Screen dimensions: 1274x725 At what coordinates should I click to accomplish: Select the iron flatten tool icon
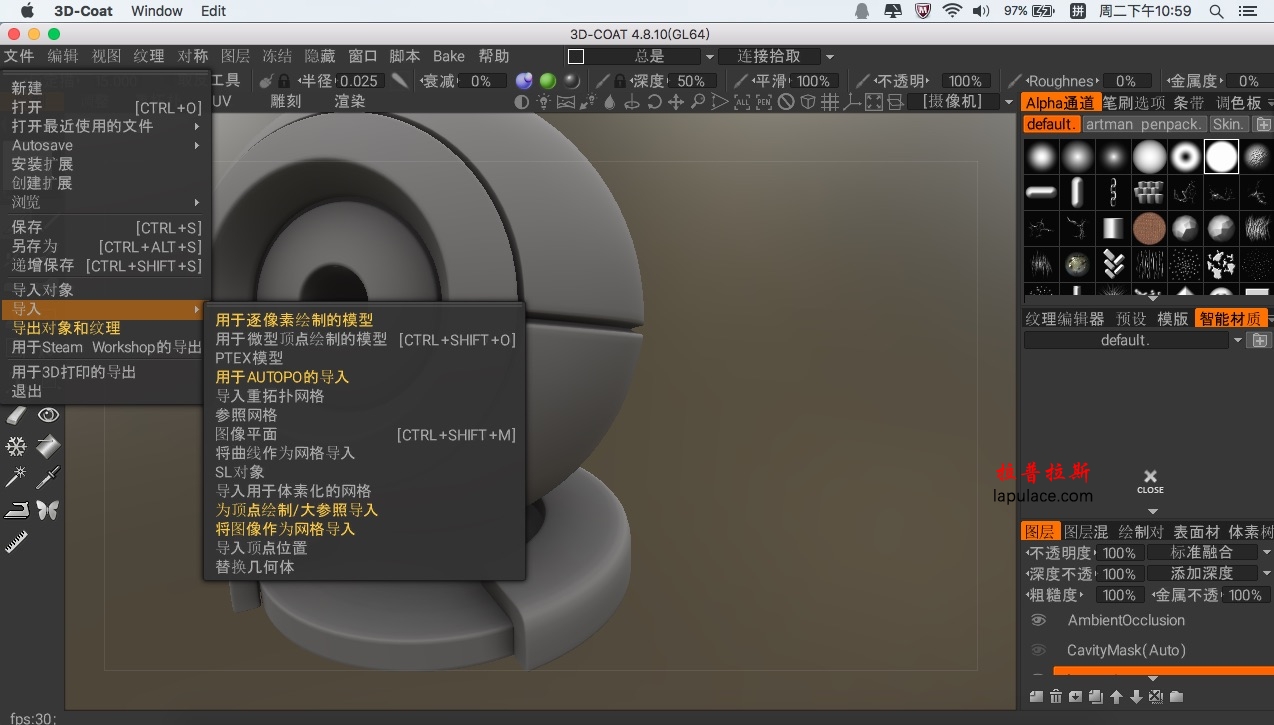[x=17, y=510]
